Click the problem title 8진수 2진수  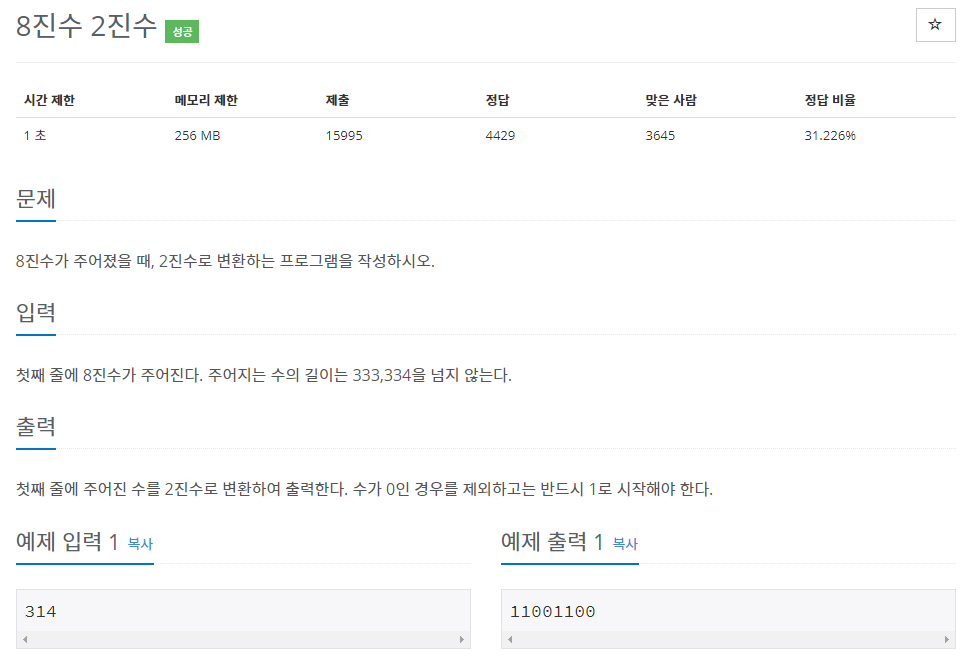(86, 27)
